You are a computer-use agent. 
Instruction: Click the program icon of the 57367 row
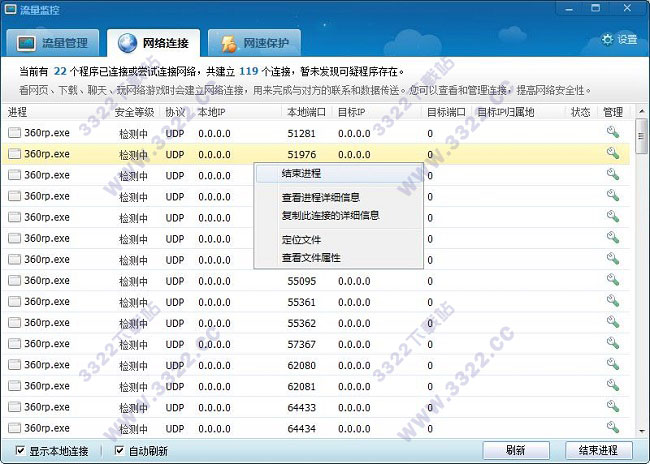[x=15, y=344]
